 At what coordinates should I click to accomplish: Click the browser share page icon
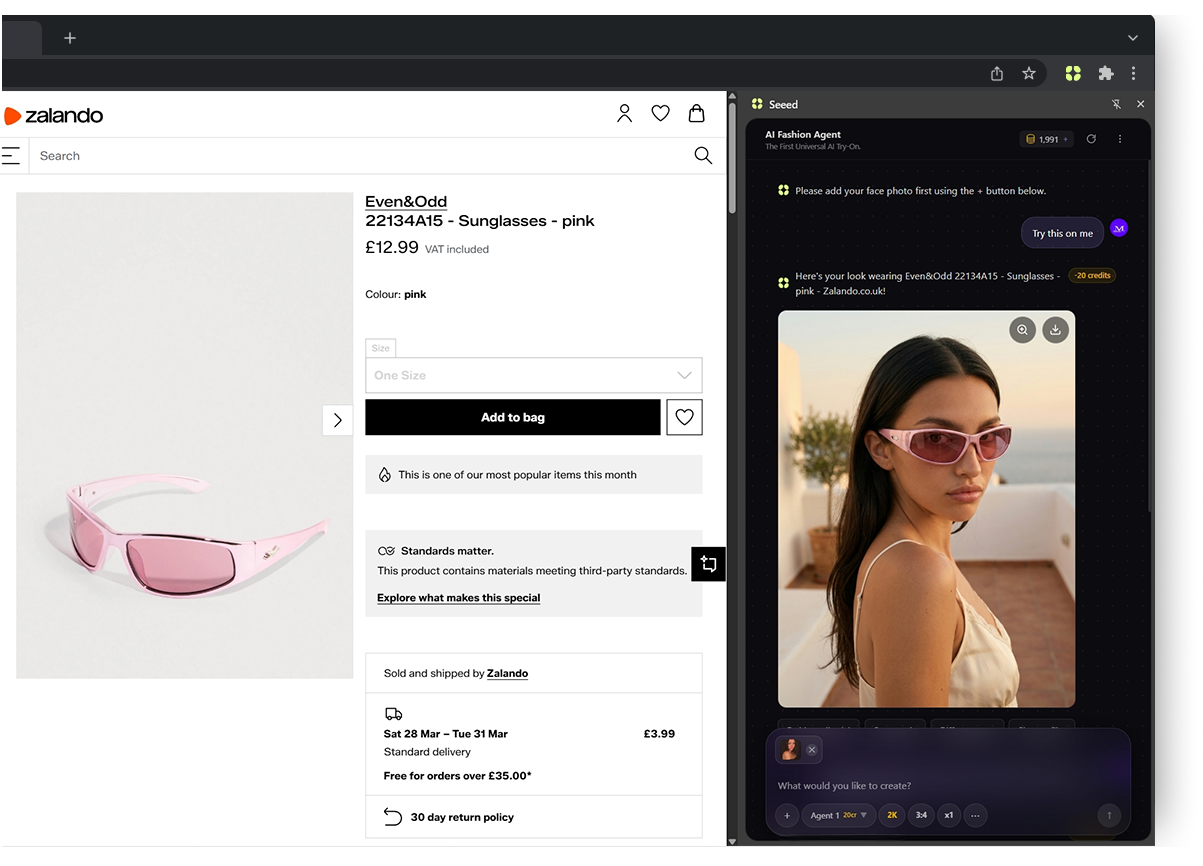997,73
